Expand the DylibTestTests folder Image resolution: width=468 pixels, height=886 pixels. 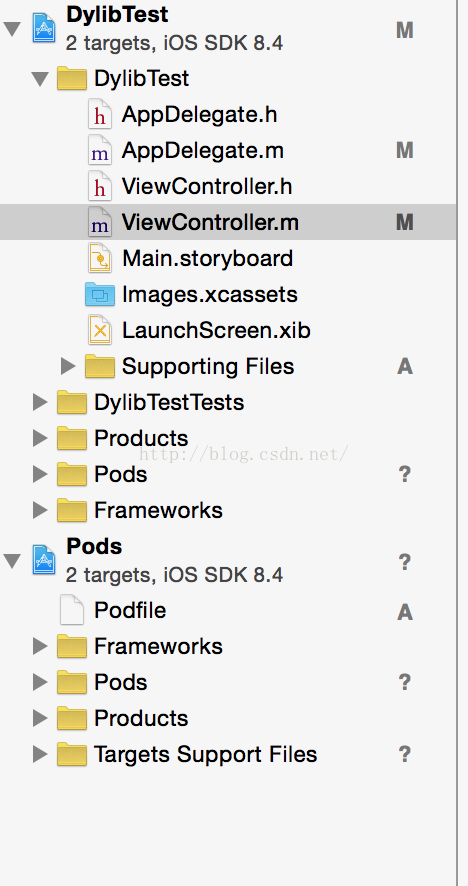coord(40,402)
